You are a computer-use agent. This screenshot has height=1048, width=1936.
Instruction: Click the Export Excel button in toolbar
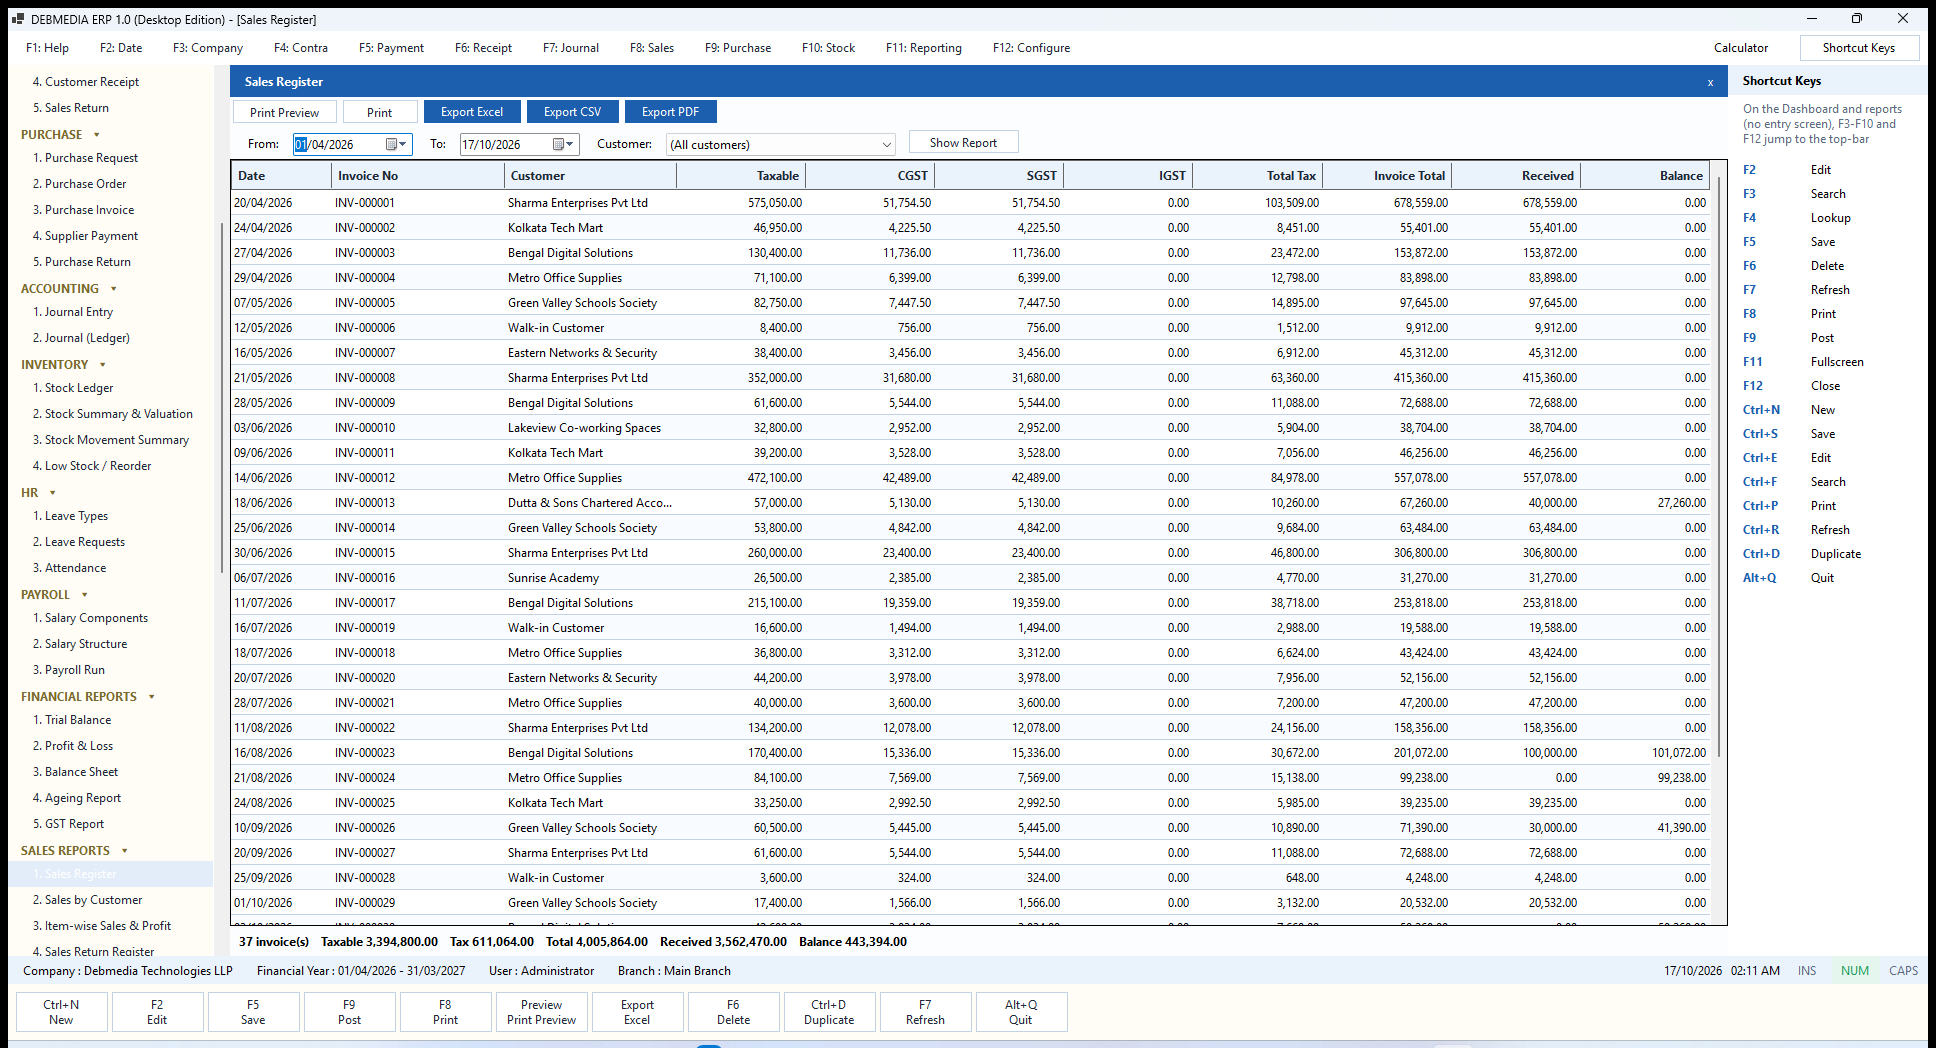point(472,112)
